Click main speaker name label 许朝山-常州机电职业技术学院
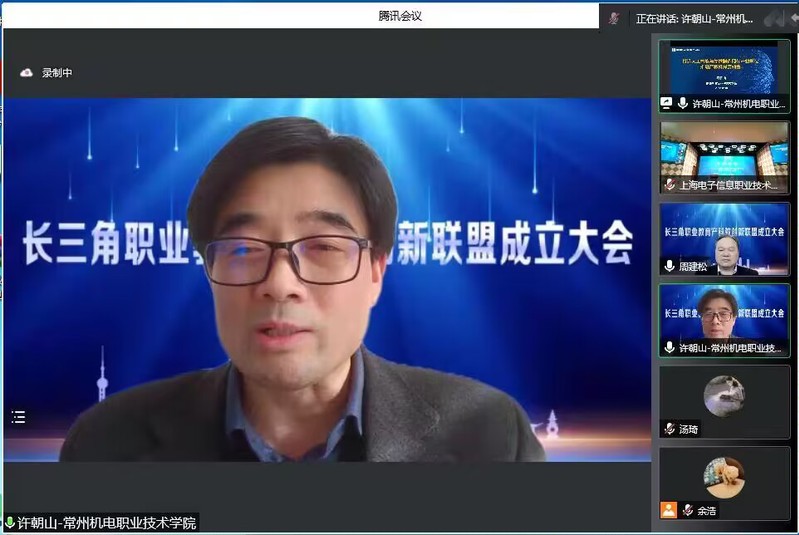Image resolution: width=799 pixels, height=535 pixels. coord(107,523)
